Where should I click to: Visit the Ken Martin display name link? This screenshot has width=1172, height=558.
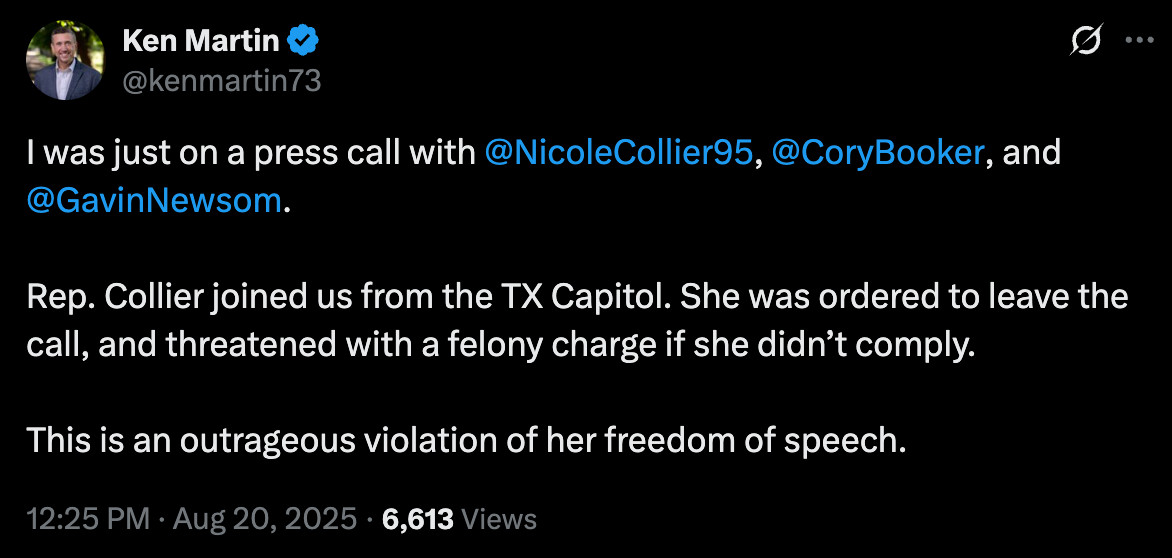click(200, 40)
